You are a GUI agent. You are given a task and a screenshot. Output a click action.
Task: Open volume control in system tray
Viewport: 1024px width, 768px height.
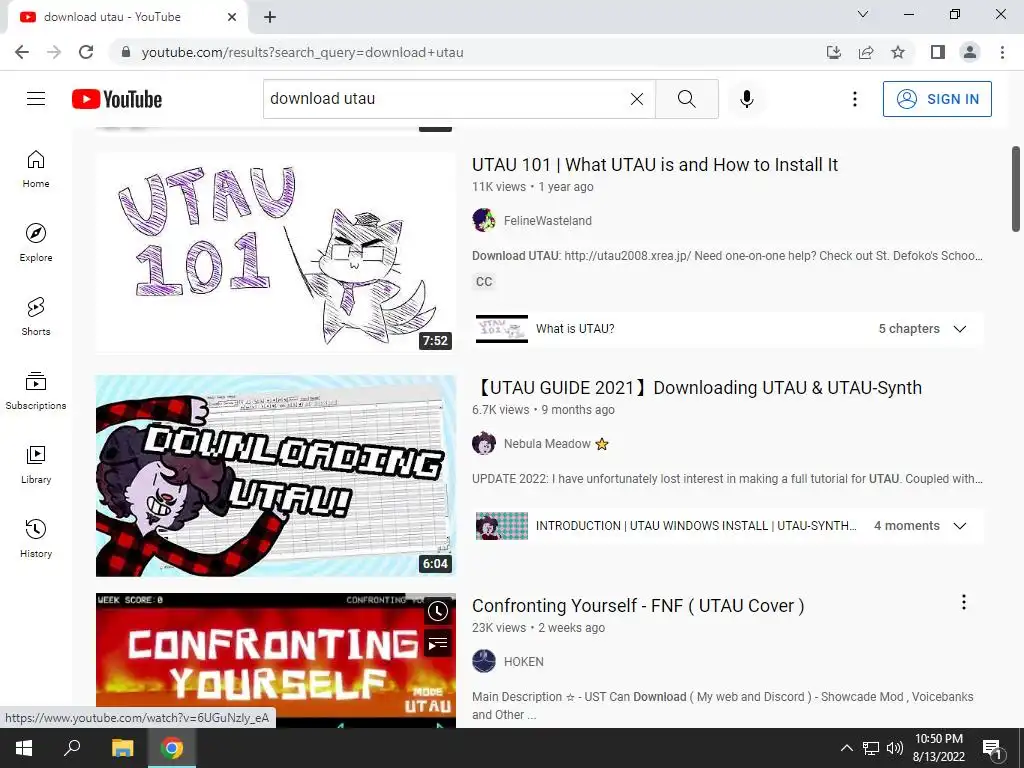click(895, 748)
